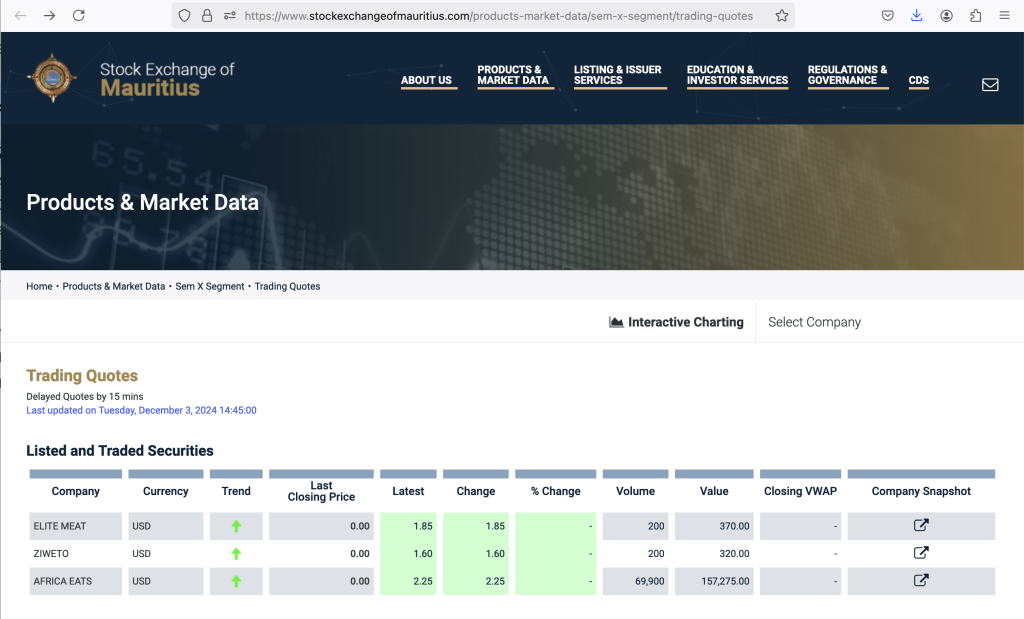Open the Pocket save icon
The width and height of the screenshot is (1024, 619).
888,16
